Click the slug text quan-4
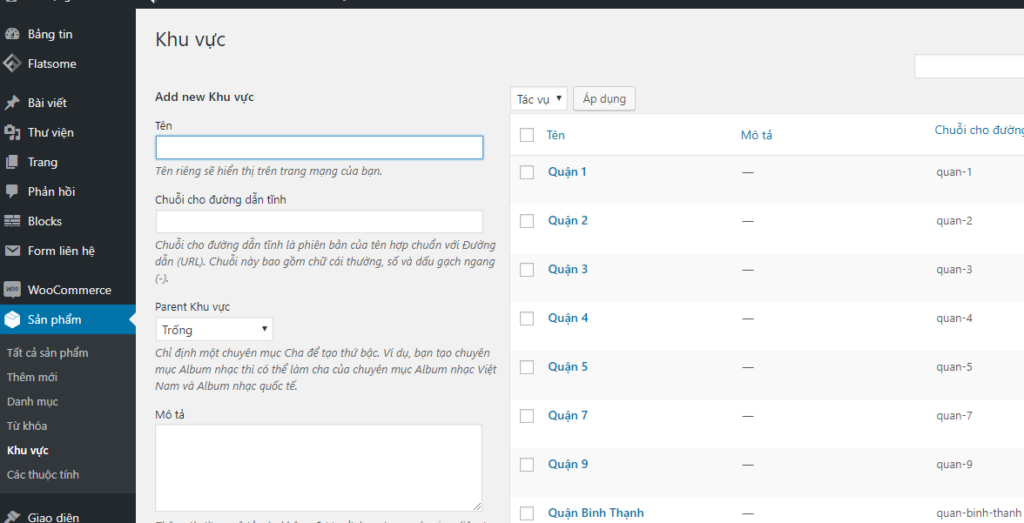 954,319
